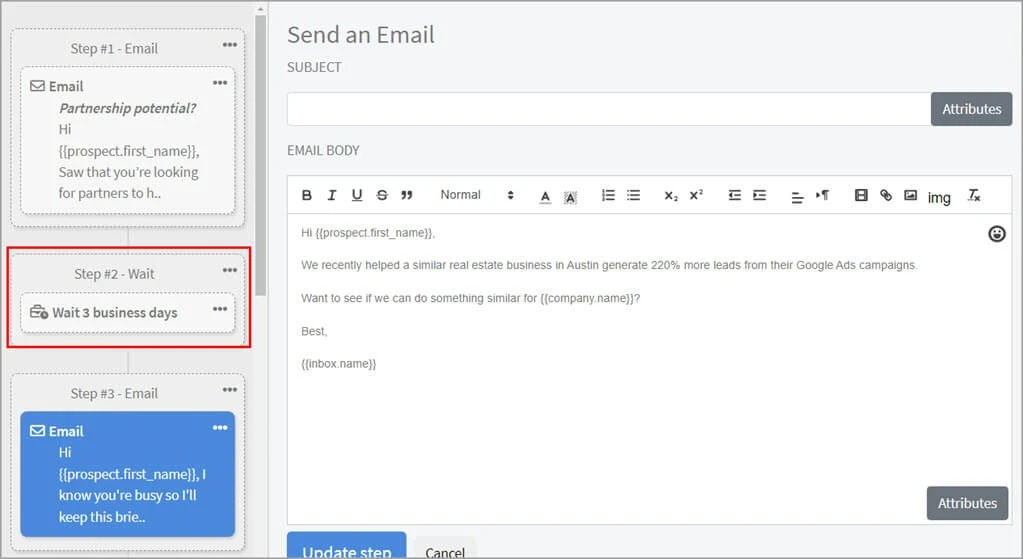Apply underline formatting
1023x559 pixels.
(357, 195)
